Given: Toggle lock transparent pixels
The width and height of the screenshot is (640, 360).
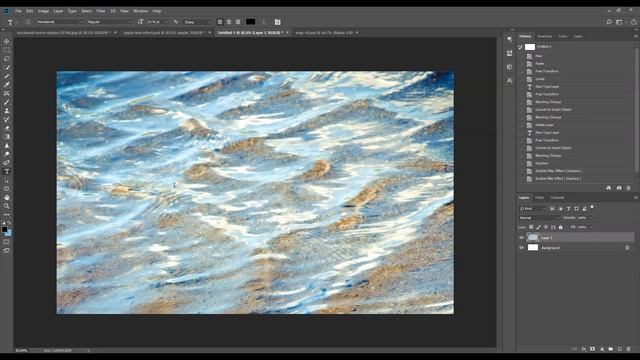Looking at the screenshot, I should [531, 227].
